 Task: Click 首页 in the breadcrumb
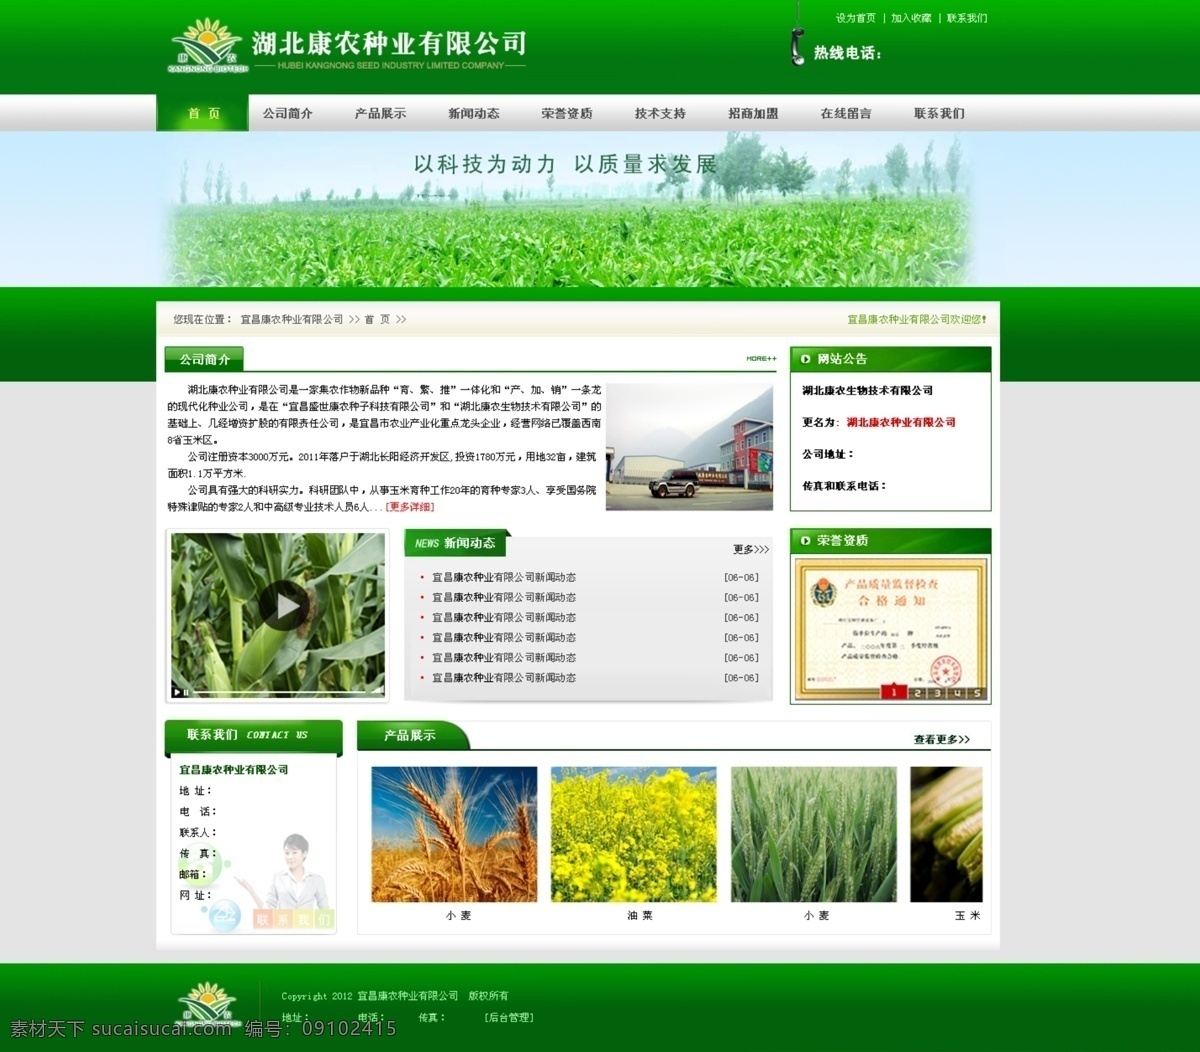coord(377,319)
